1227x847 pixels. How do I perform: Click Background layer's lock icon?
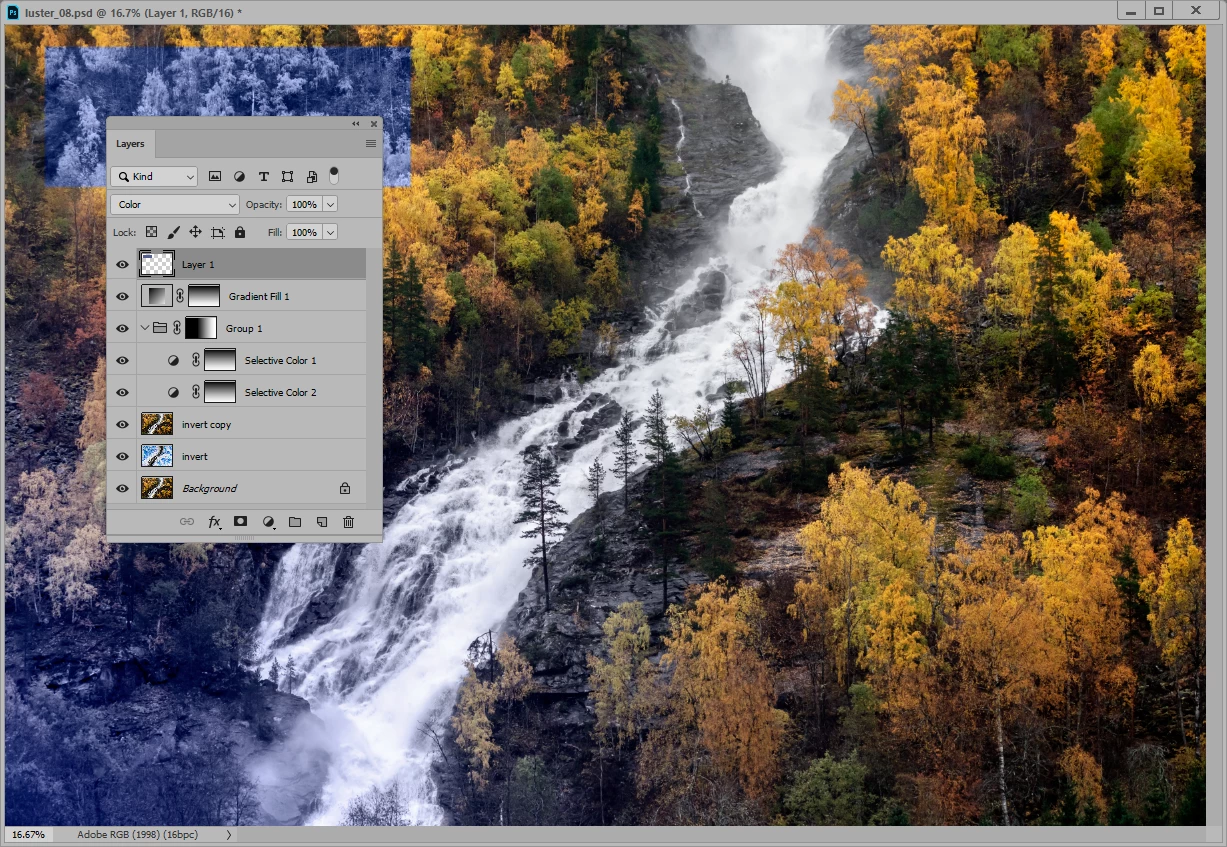click(x=345, y=489)
